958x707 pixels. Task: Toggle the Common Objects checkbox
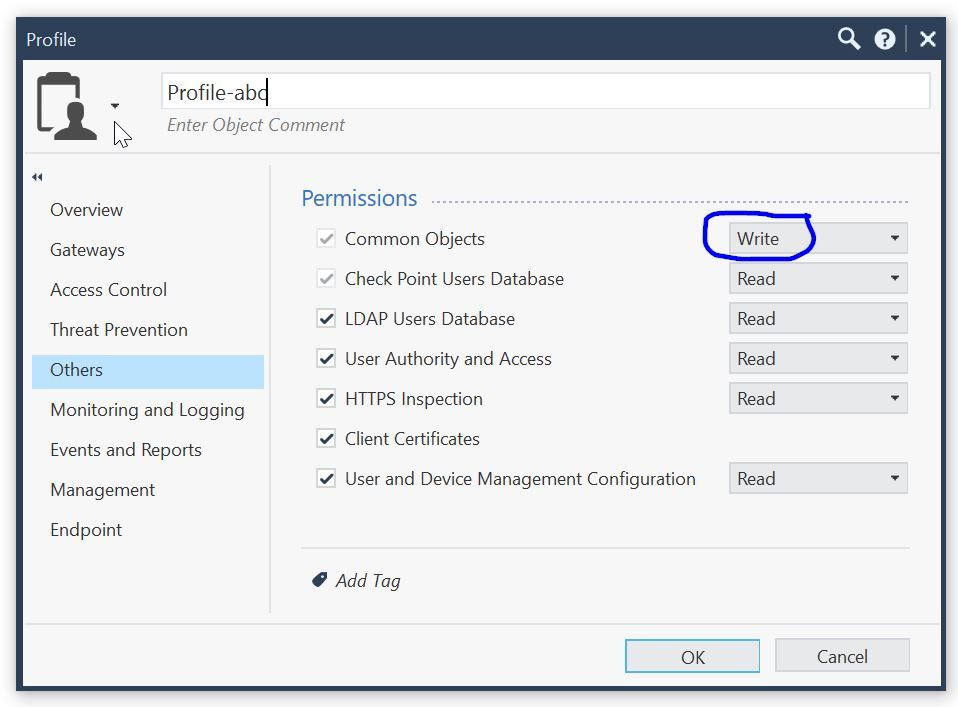pos(326,238)
